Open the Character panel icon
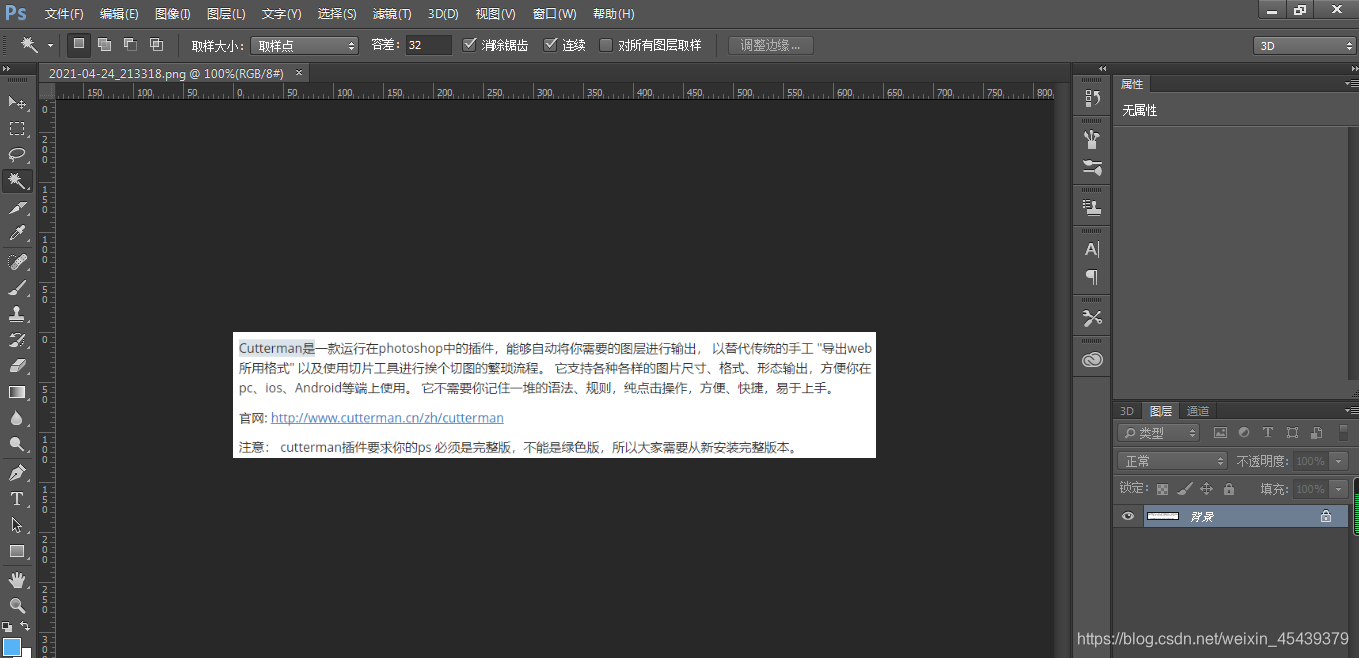This screenshot has height=658, width=1359. [1092, 249]
